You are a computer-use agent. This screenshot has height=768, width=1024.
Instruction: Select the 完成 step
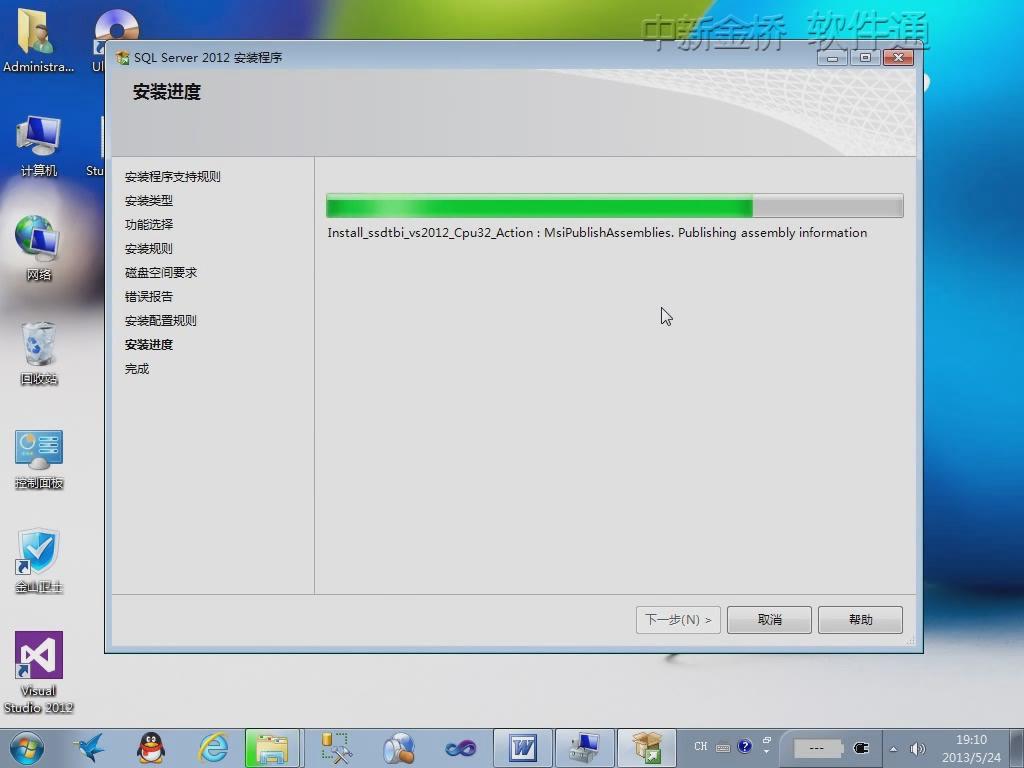[137, 369]
